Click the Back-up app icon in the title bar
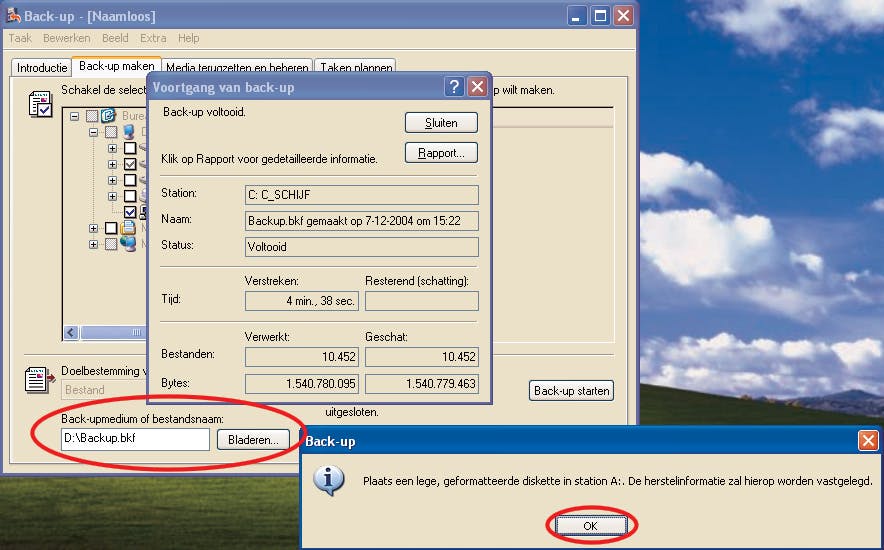The height and width of the screenshot is (550, 884). pos(13,15)
